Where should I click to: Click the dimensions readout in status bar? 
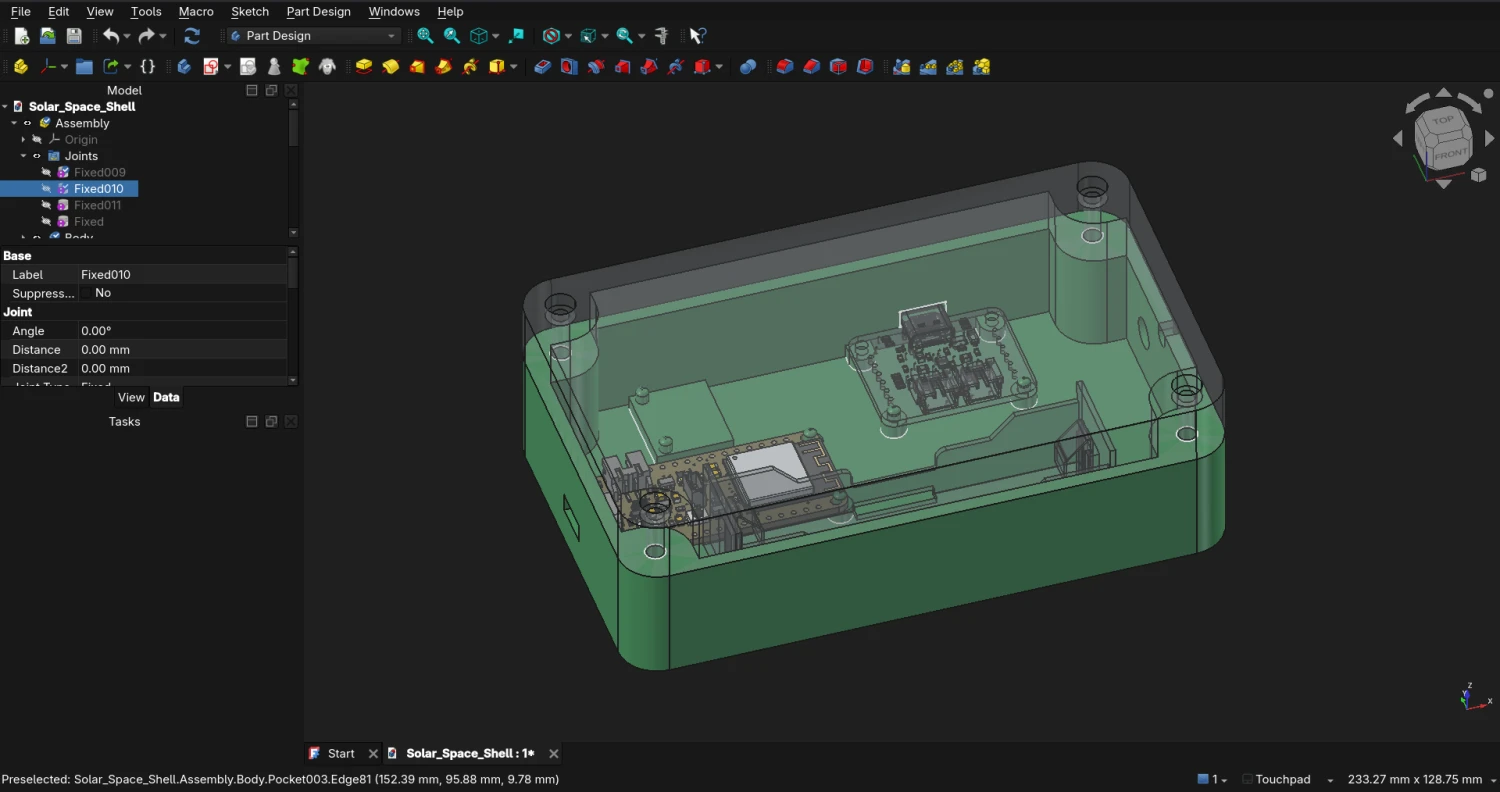click(x=1415, y=779)
